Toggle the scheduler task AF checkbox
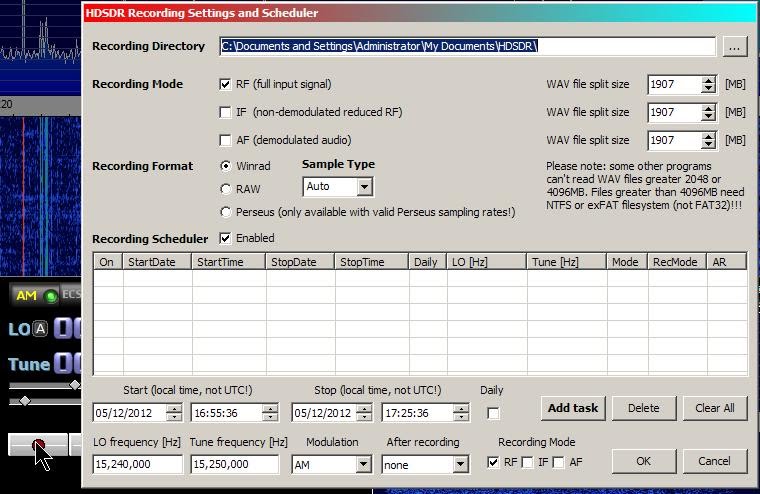Image resolution: width=760 pixels, height=494 pixels. (x=558, y=462)
